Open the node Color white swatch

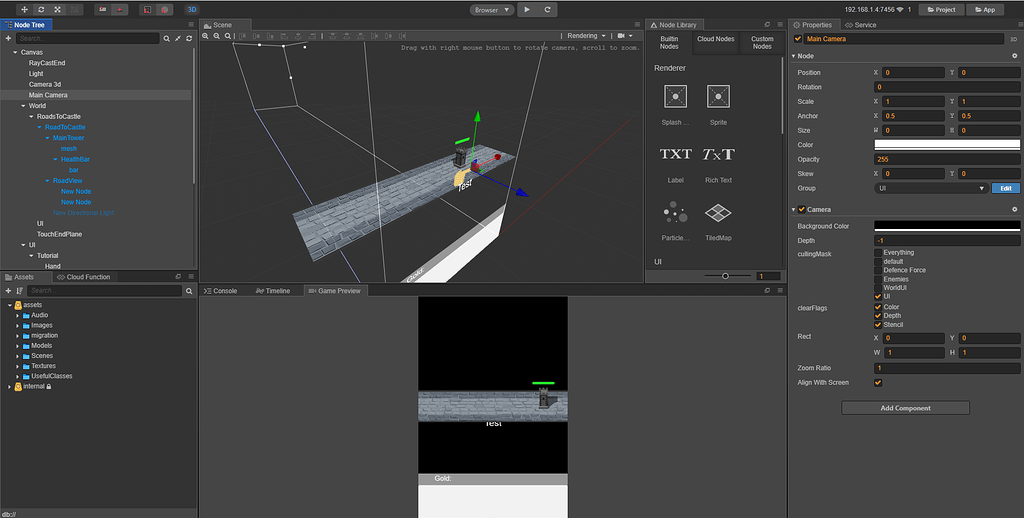947,145
